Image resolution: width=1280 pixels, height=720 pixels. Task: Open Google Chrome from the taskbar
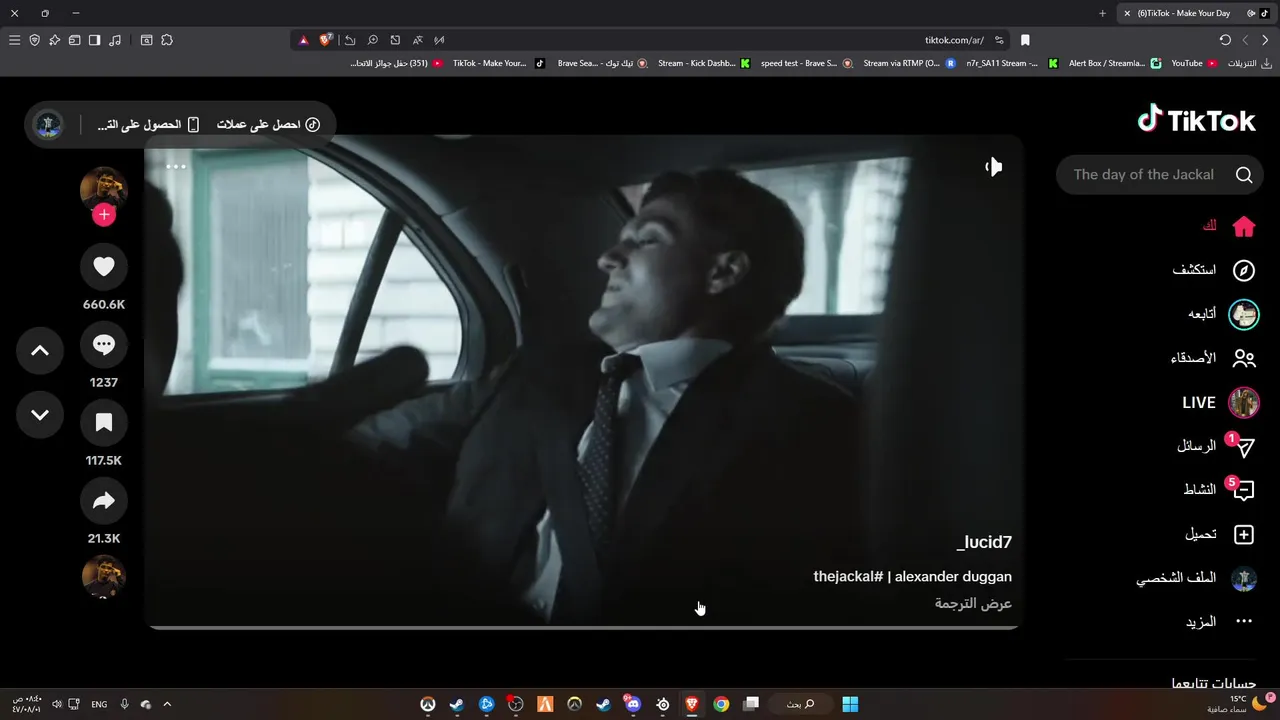tap(721, 704)
